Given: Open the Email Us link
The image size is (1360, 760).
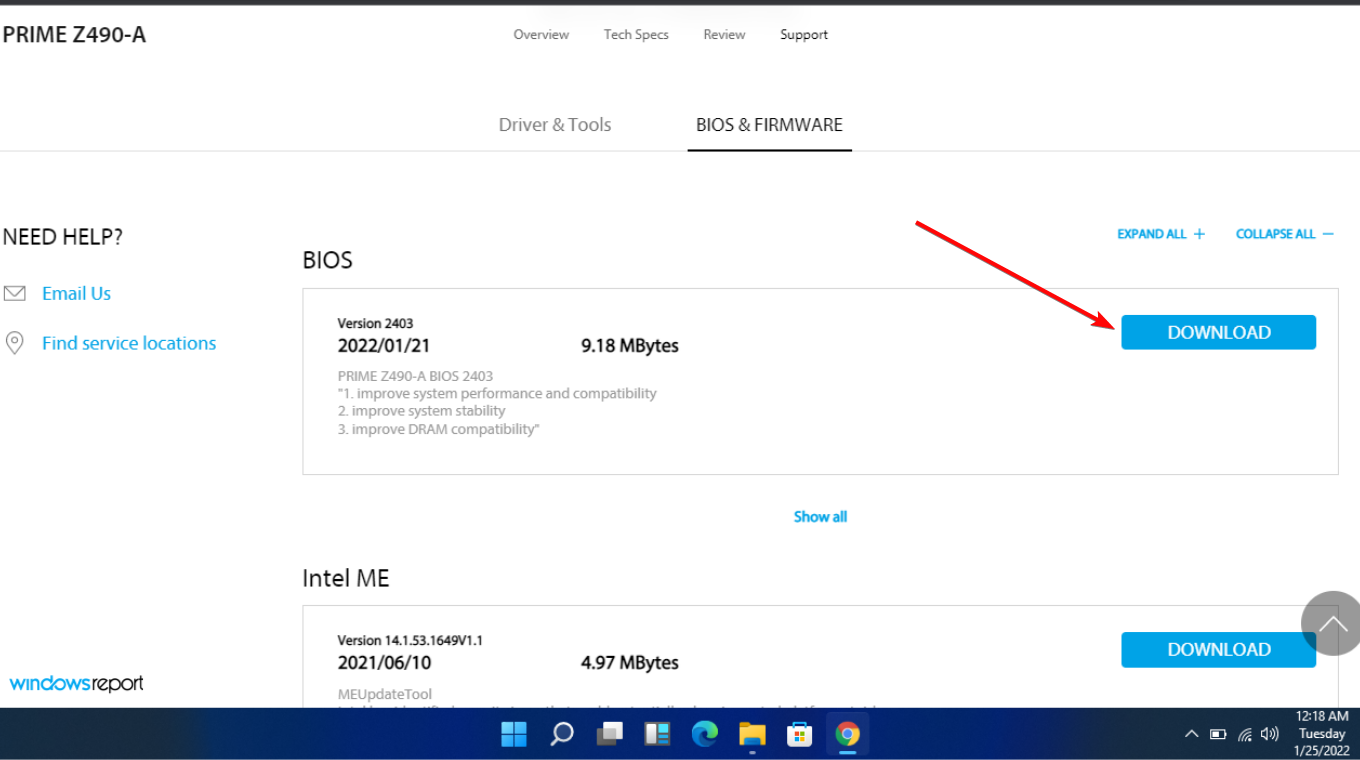Looking at the screenshot, I should 76,293.
